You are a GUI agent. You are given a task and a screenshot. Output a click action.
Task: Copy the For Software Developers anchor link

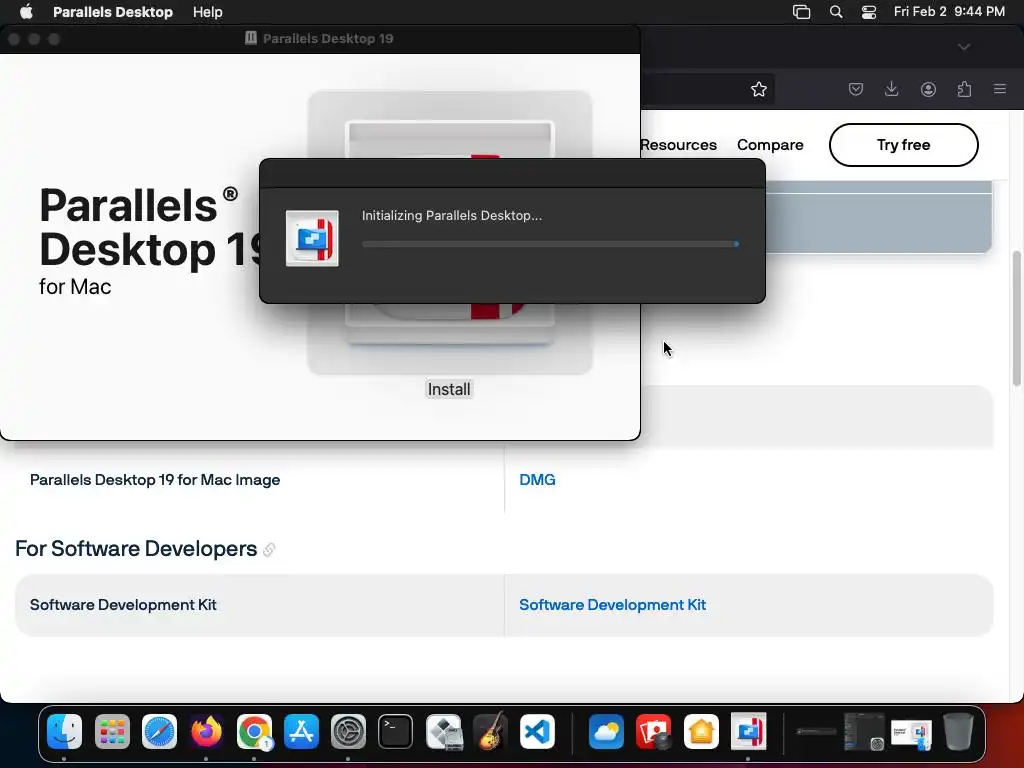coord(269,550)
